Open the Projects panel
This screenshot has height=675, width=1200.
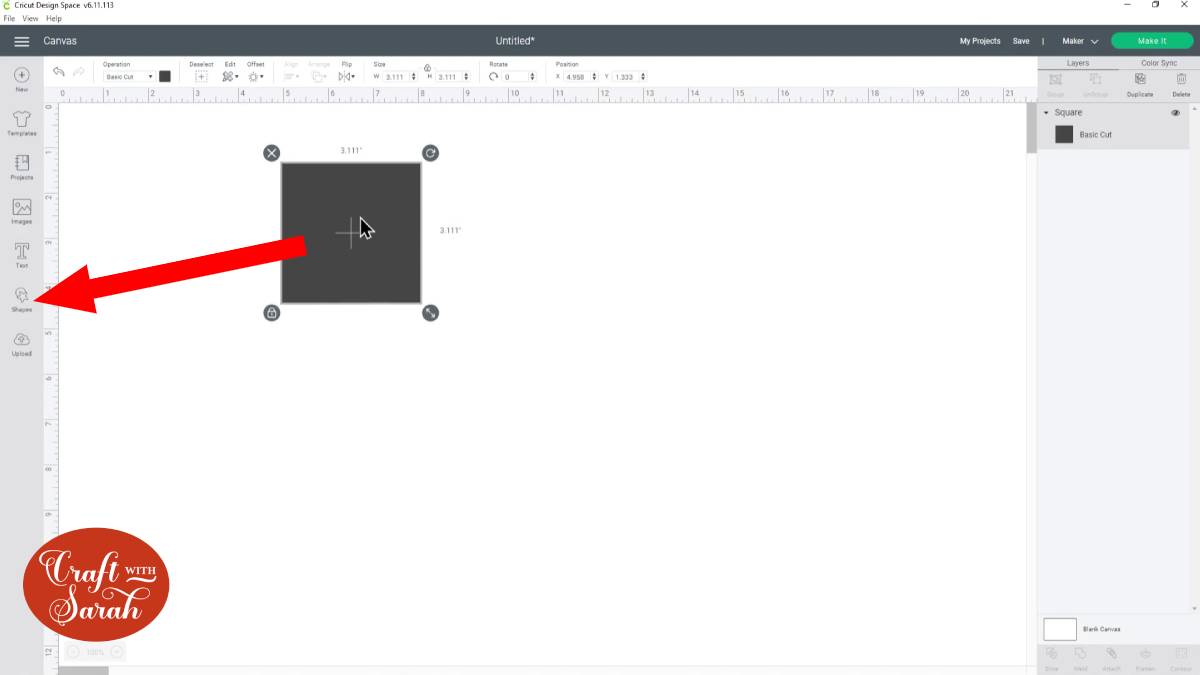(x=21, y=167)
